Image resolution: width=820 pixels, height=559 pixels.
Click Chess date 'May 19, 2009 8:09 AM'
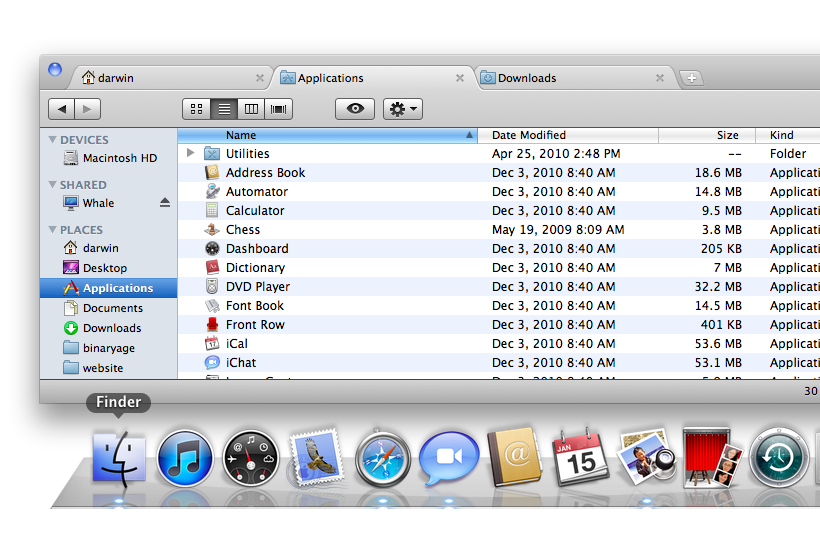[x=558, y=230]
